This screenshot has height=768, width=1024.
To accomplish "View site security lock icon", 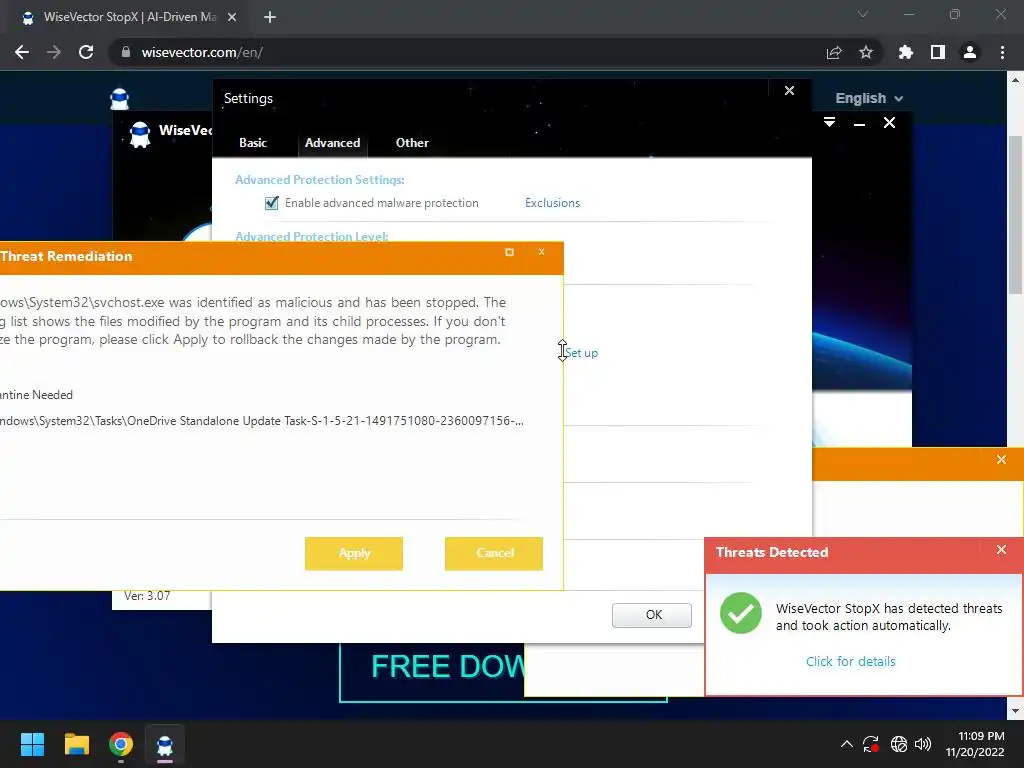I will point(126,52).
